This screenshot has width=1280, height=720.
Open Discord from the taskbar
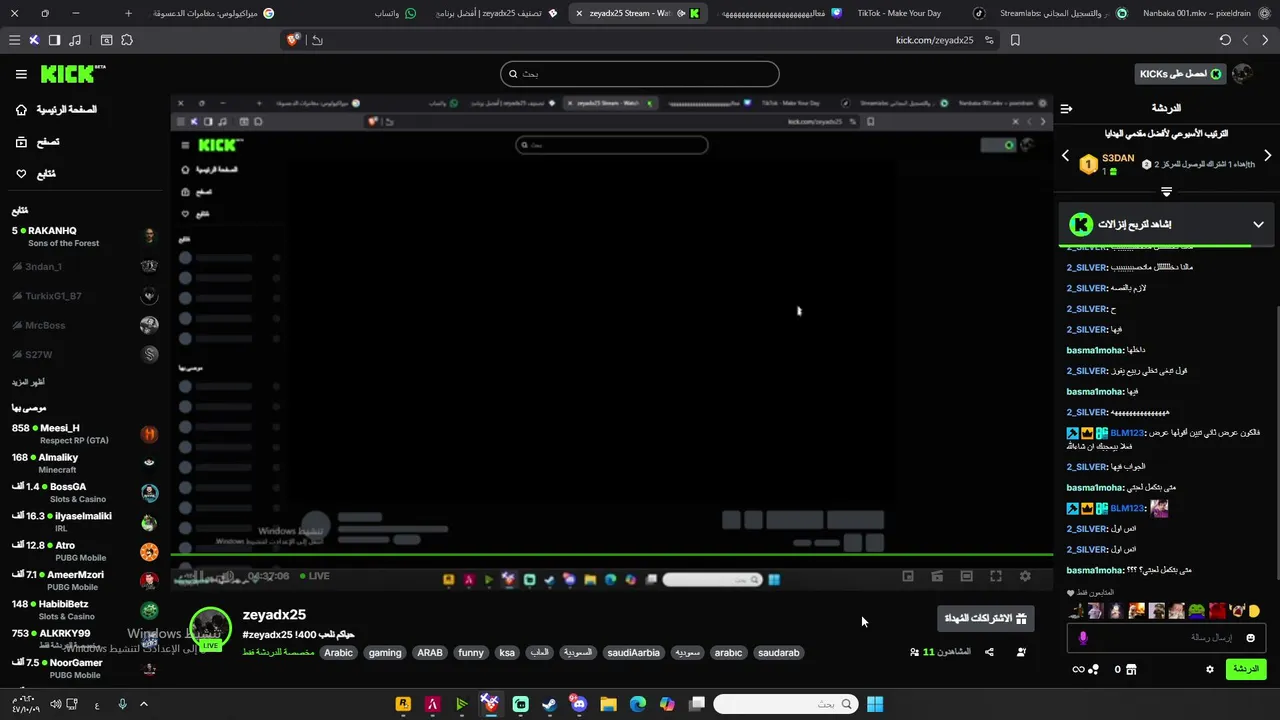tap(579, 704)
